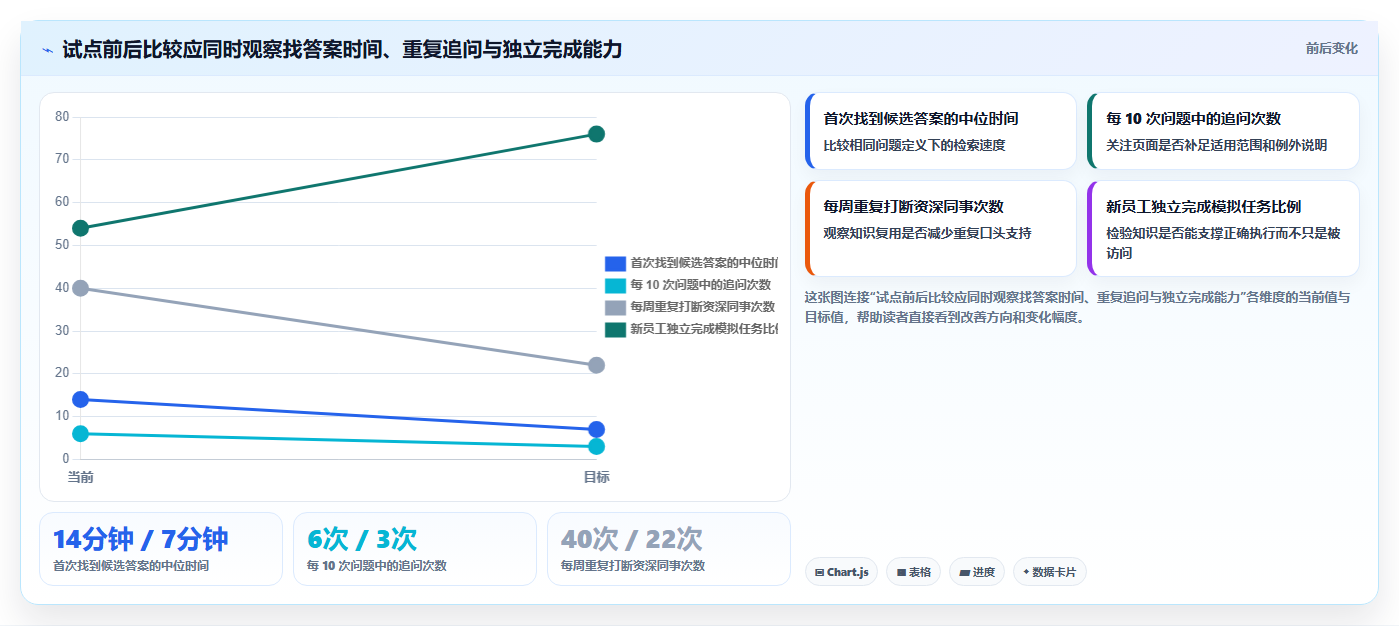Click the panel title 试点前后比较应同时观察
Viewport: 1399px width, 626px height.
click(342, 49)
